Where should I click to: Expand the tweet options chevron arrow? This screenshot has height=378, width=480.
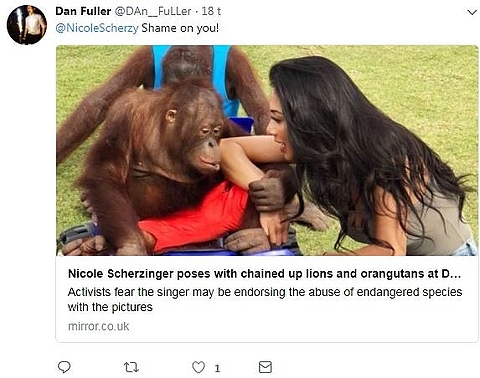coord(472,13)
